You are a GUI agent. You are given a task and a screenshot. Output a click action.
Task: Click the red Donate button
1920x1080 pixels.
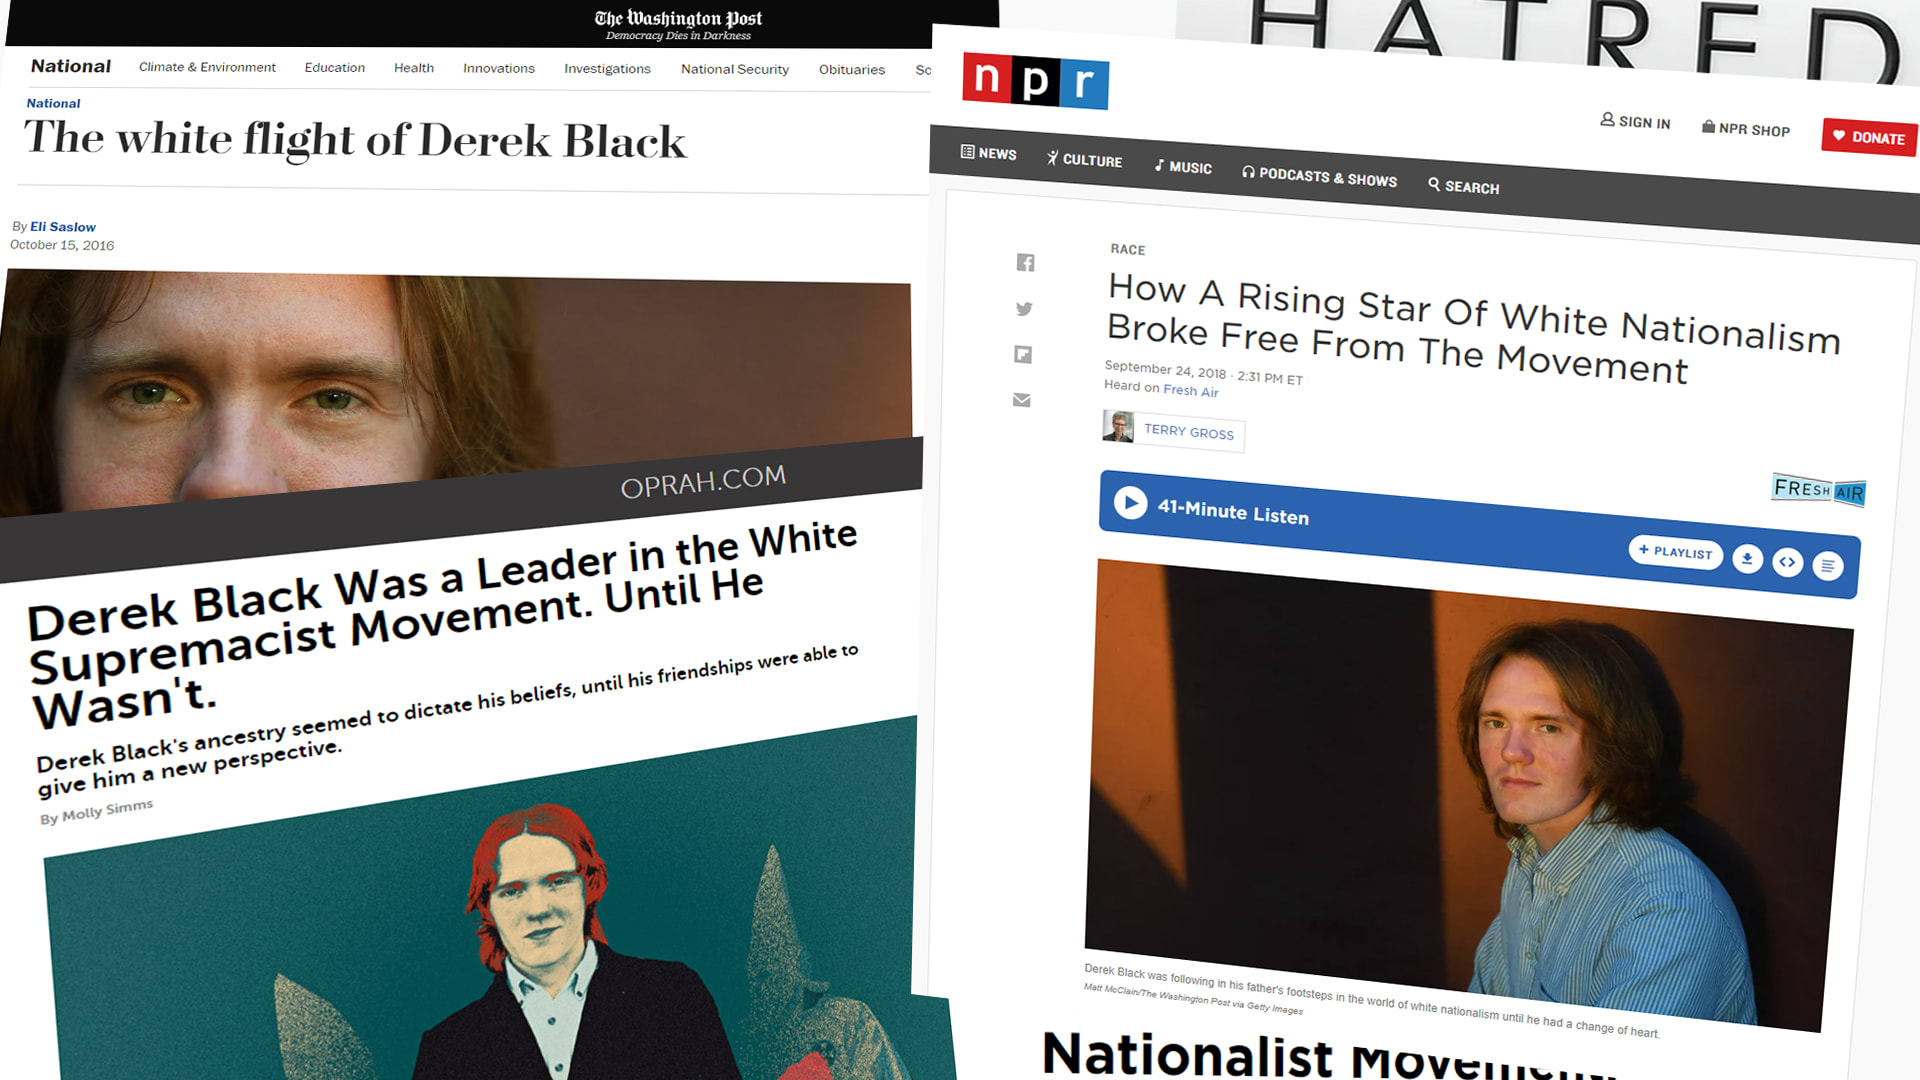pos(1868,137)
